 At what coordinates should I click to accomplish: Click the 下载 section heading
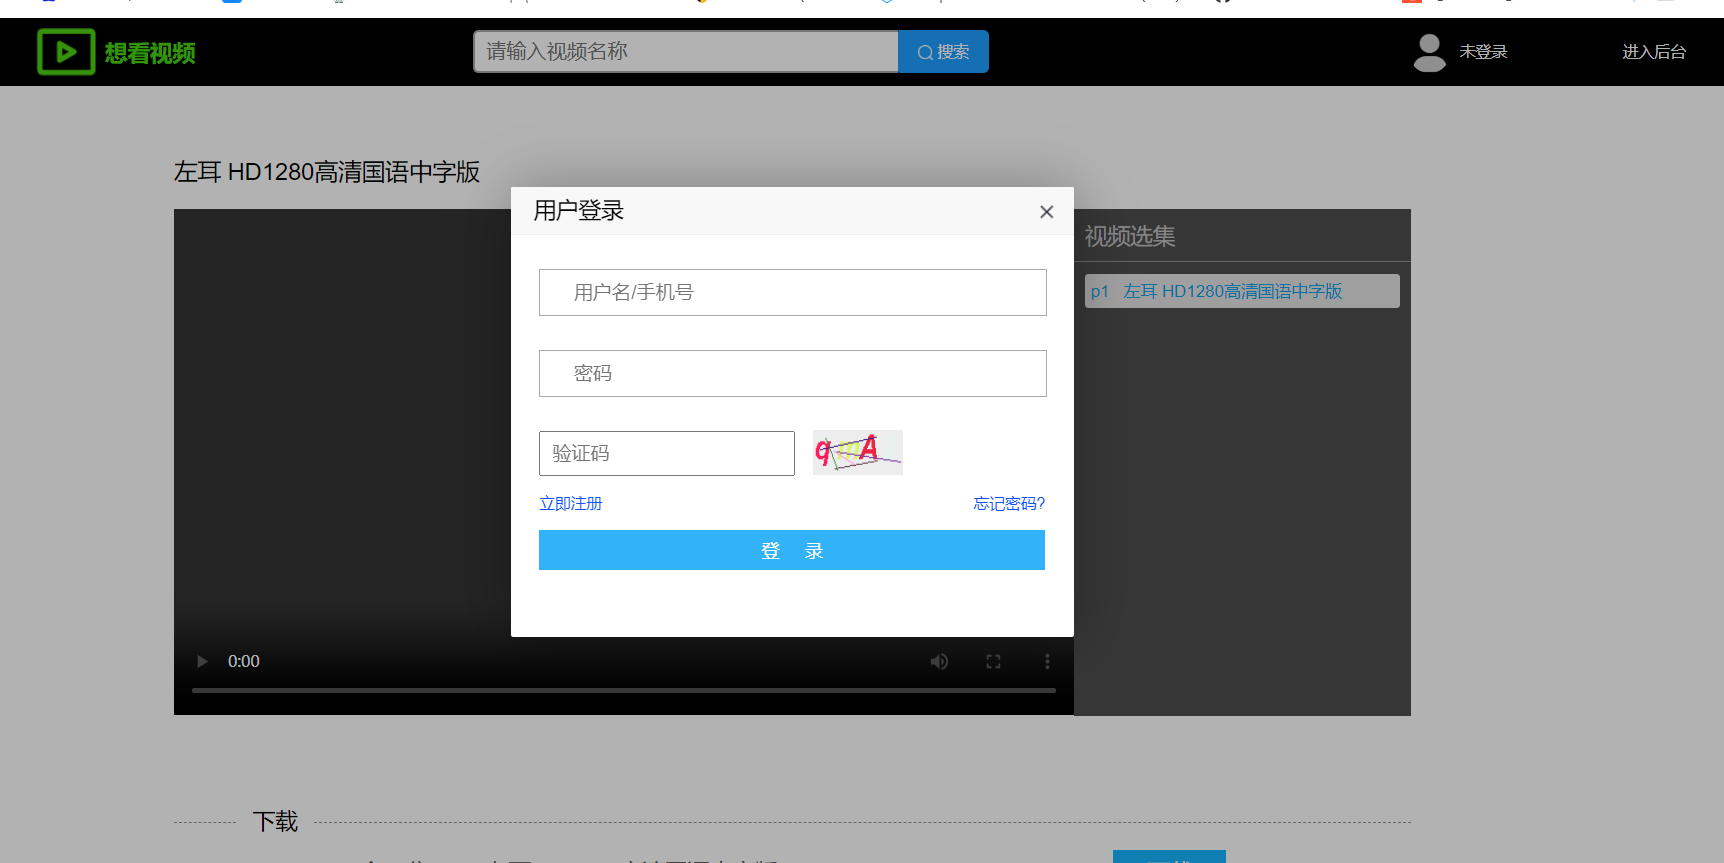[x=275, y=822]
